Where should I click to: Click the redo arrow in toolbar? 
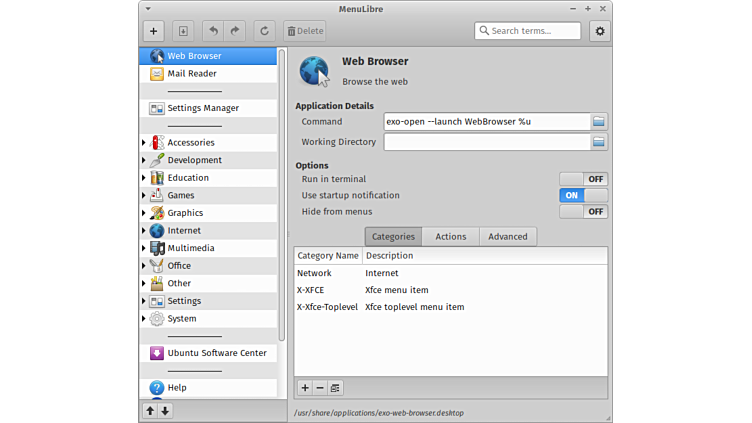pyautogui.click(x=236, y=31)
